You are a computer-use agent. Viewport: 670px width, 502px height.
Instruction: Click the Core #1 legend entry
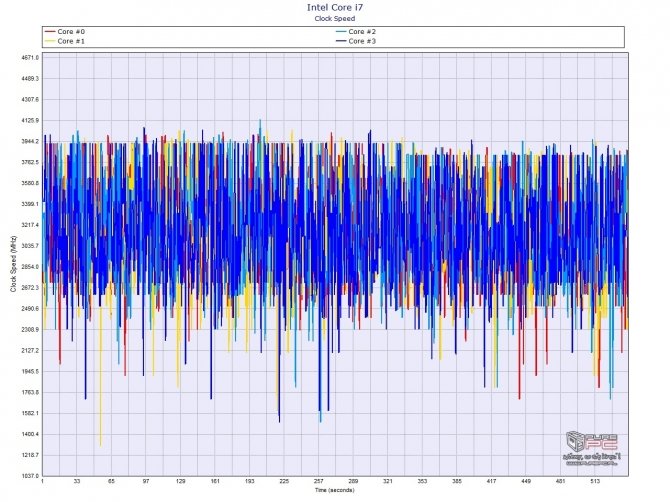coord(65,41)
